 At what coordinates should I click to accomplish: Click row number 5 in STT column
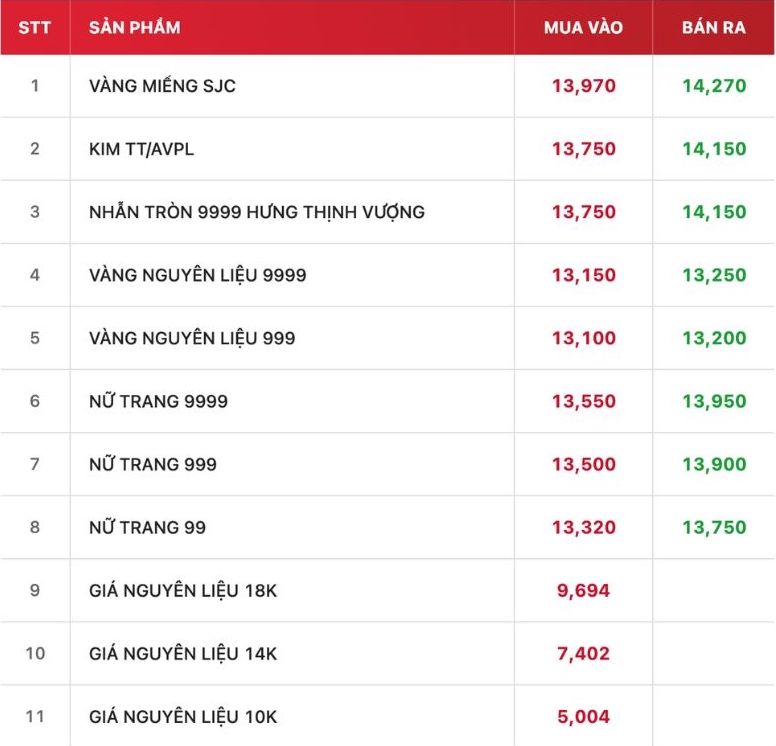coord(35,338)
